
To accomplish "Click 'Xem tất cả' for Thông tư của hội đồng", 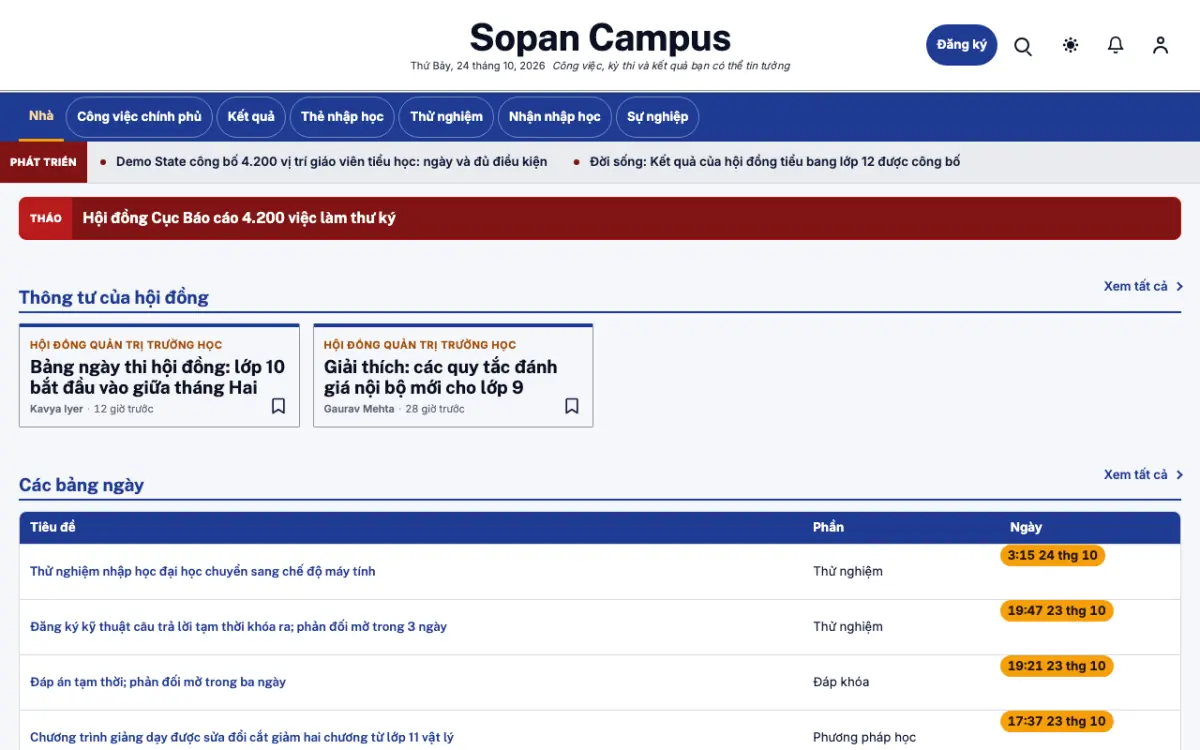I will click(x=1143, y=286).
